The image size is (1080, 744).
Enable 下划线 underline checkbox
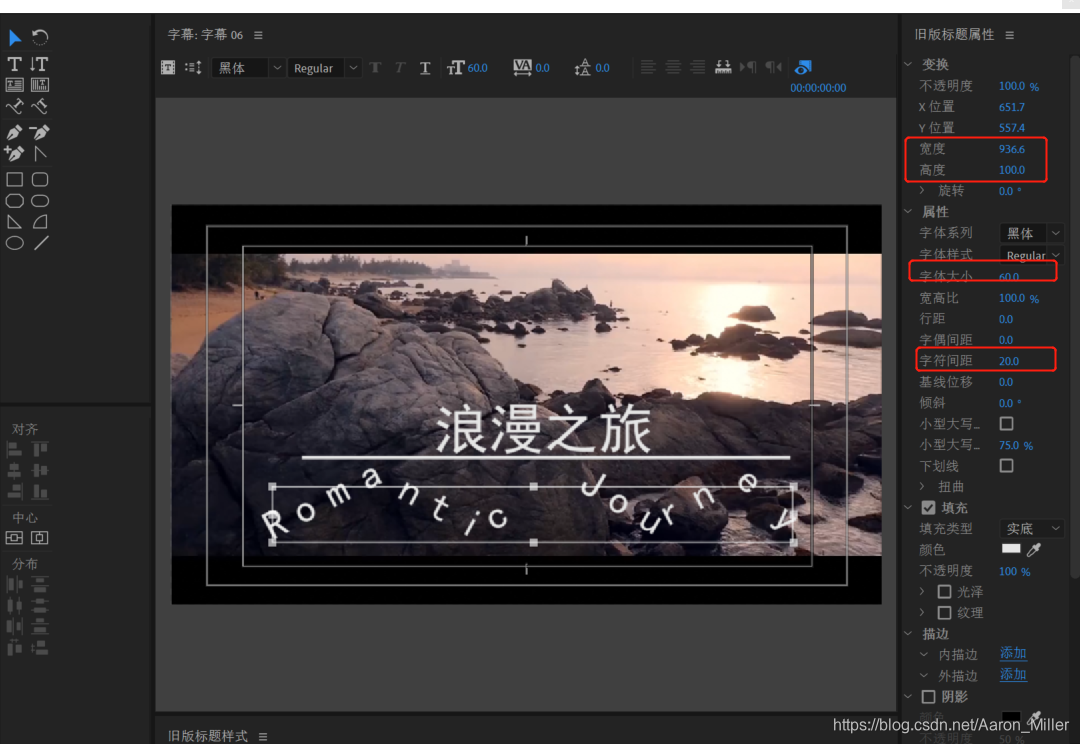click(x=1006, y=466)
